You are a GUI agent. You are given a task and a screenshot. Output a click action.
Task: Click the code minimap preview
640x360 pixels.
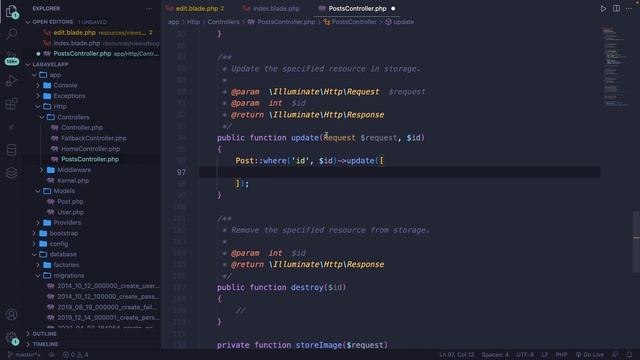click(616, 67)
